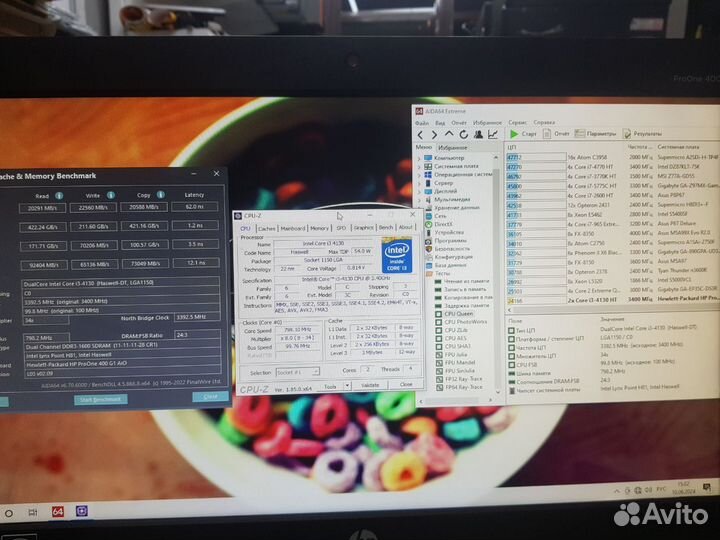Select the CPU Queen benchmark
The image size is (720, 540).
454,314
